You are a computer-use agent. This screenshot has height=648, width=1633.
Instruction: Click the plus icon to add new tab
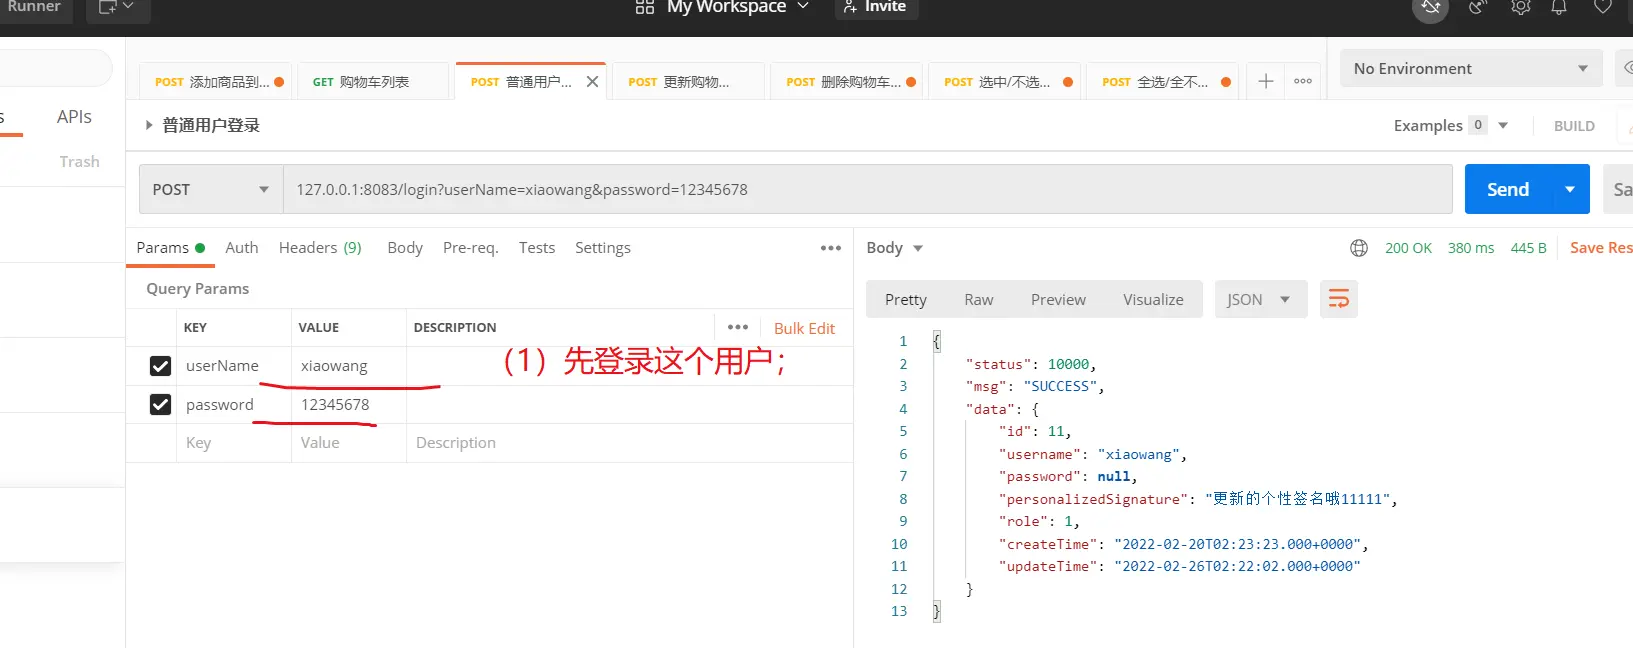[1265, 81]
